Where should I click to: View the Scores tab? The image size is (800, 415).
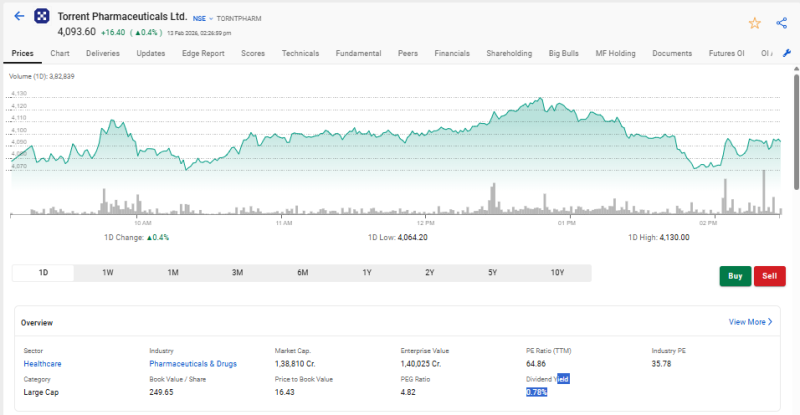click(x=253, y=53)
